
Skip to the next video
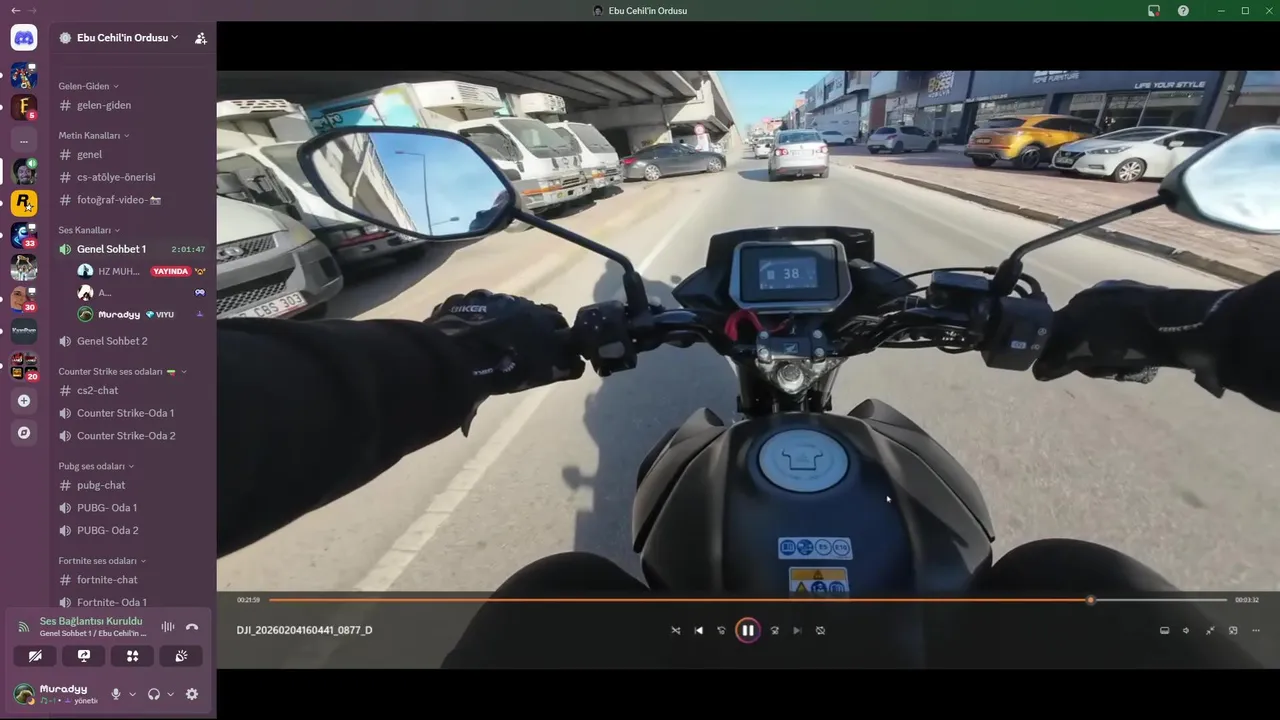pos(797,630)
